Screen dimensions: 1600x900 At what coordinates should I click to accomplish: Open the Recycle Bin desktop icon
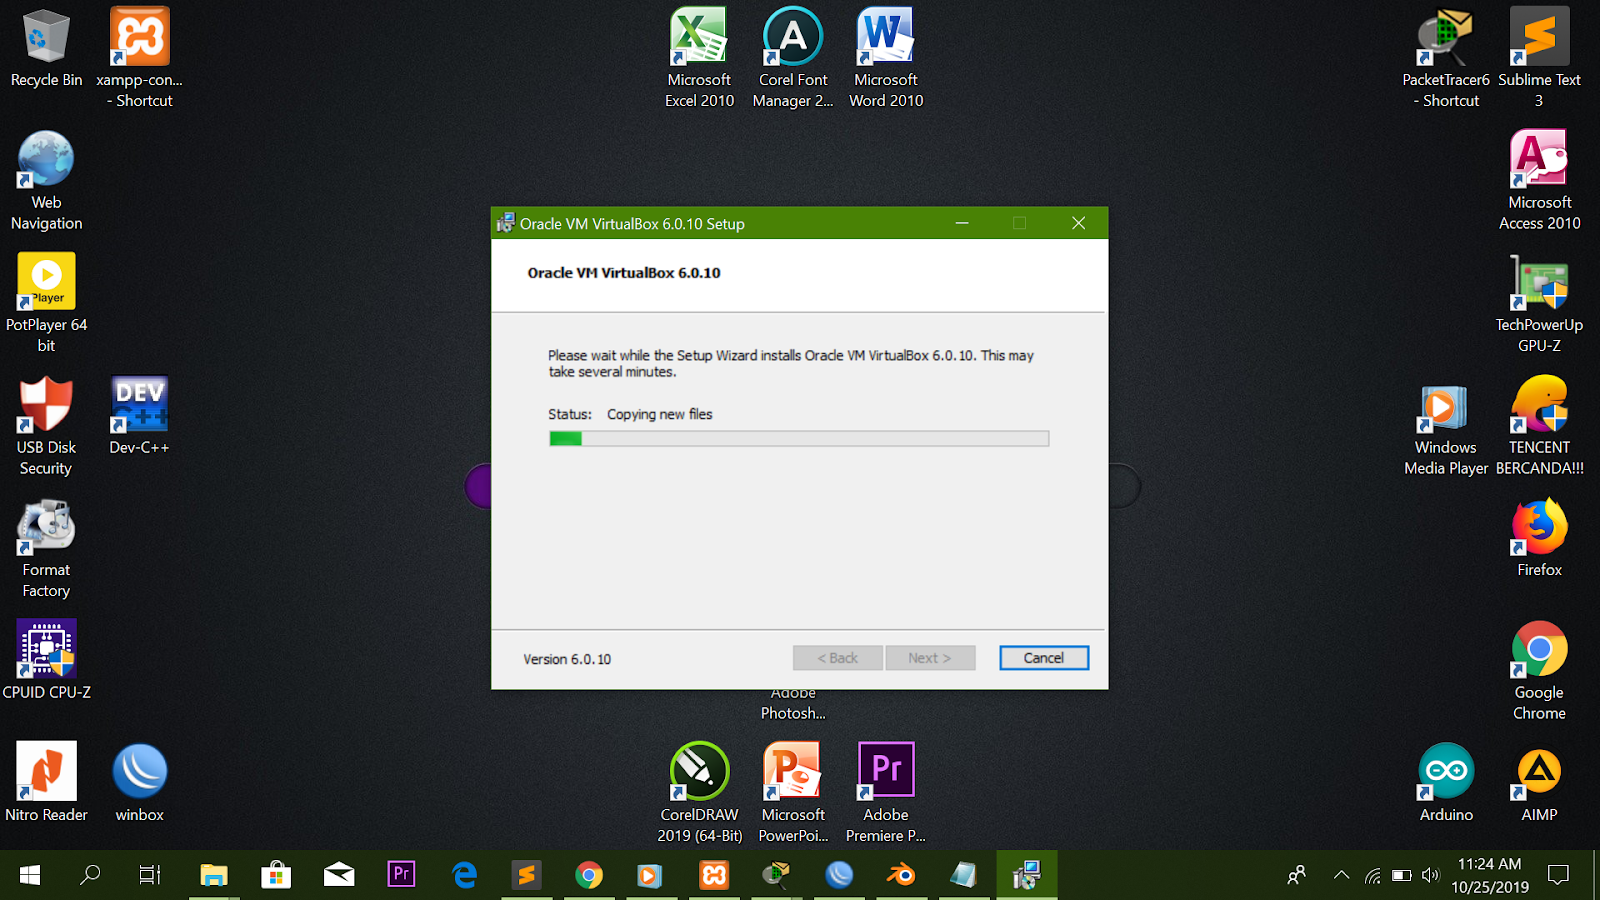[46, 48]
